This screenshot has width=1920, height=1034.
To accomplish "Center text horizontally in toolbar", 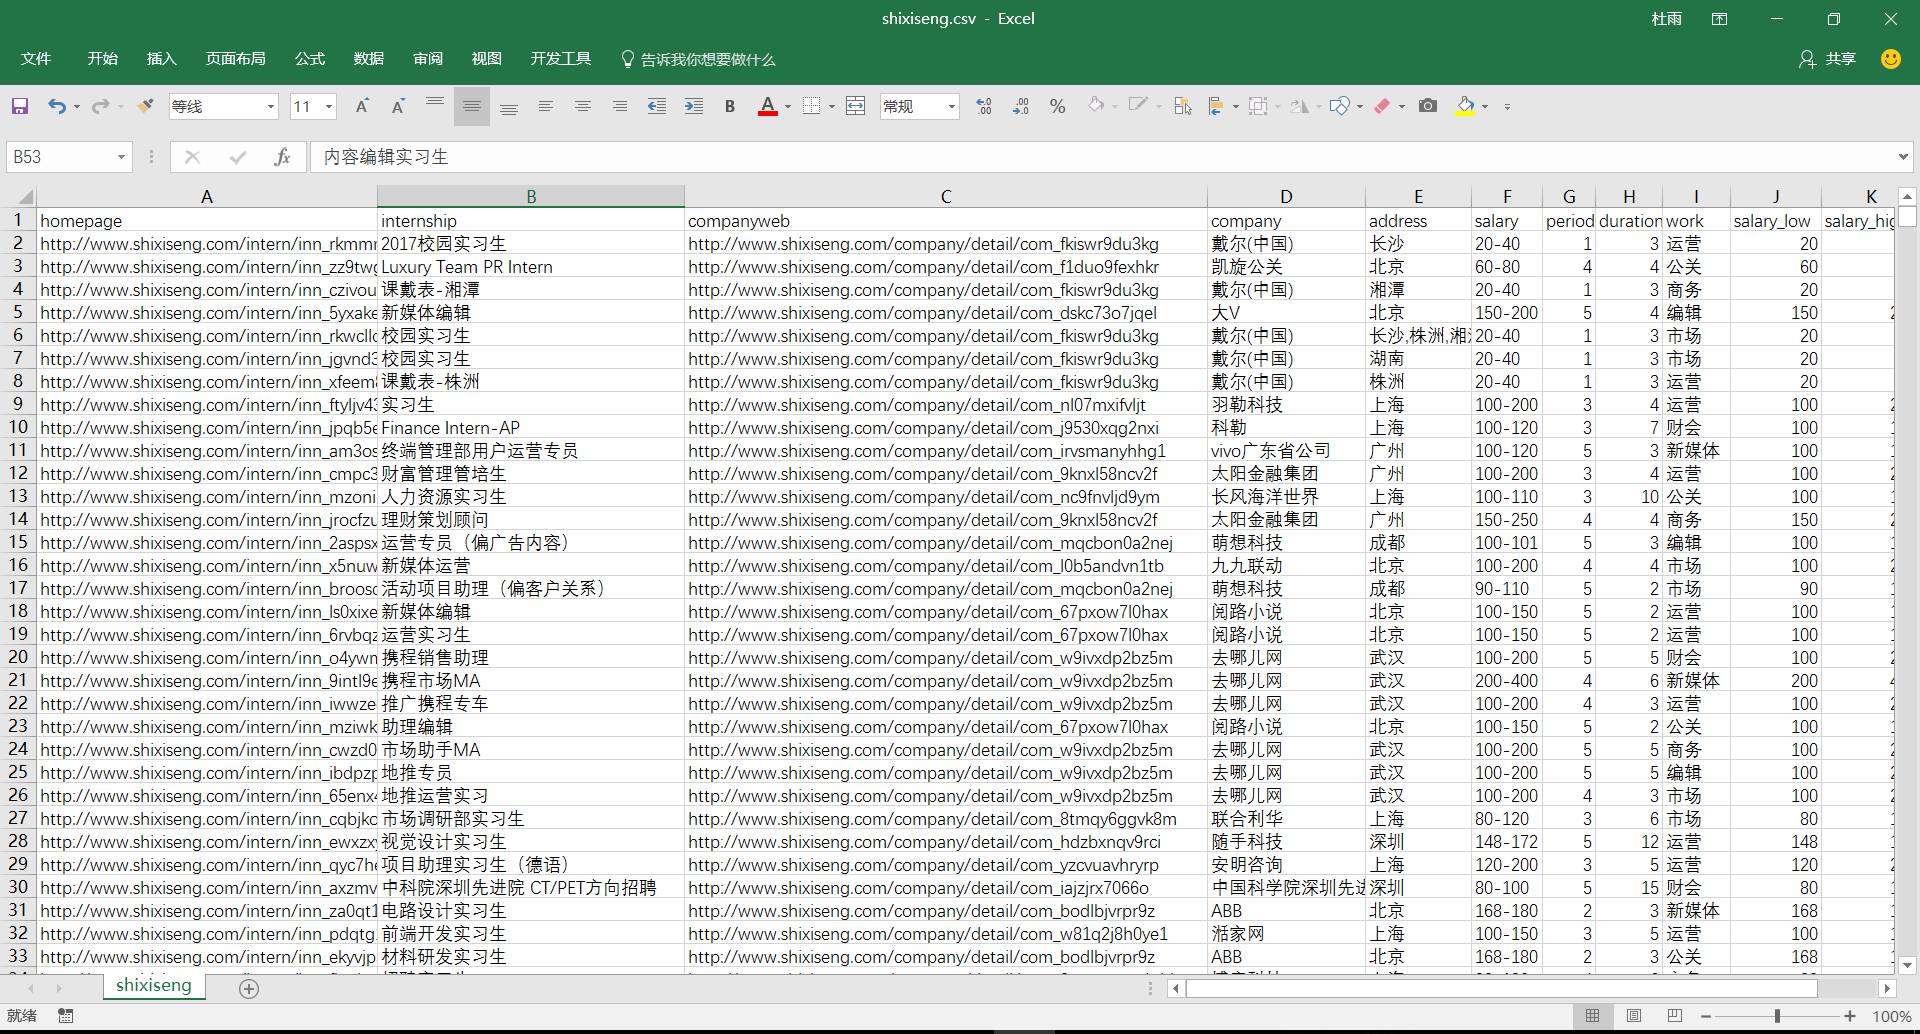I will [583, 106].
